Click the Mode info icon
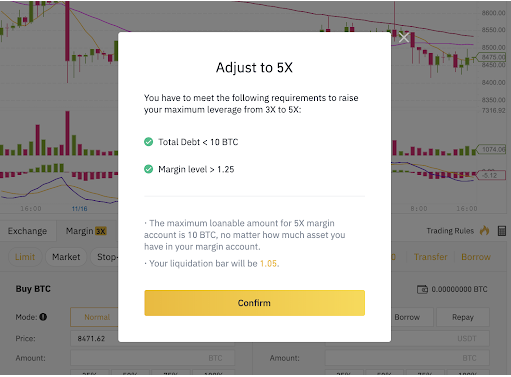Screen dimensions: 511x377 click(43, 317)
